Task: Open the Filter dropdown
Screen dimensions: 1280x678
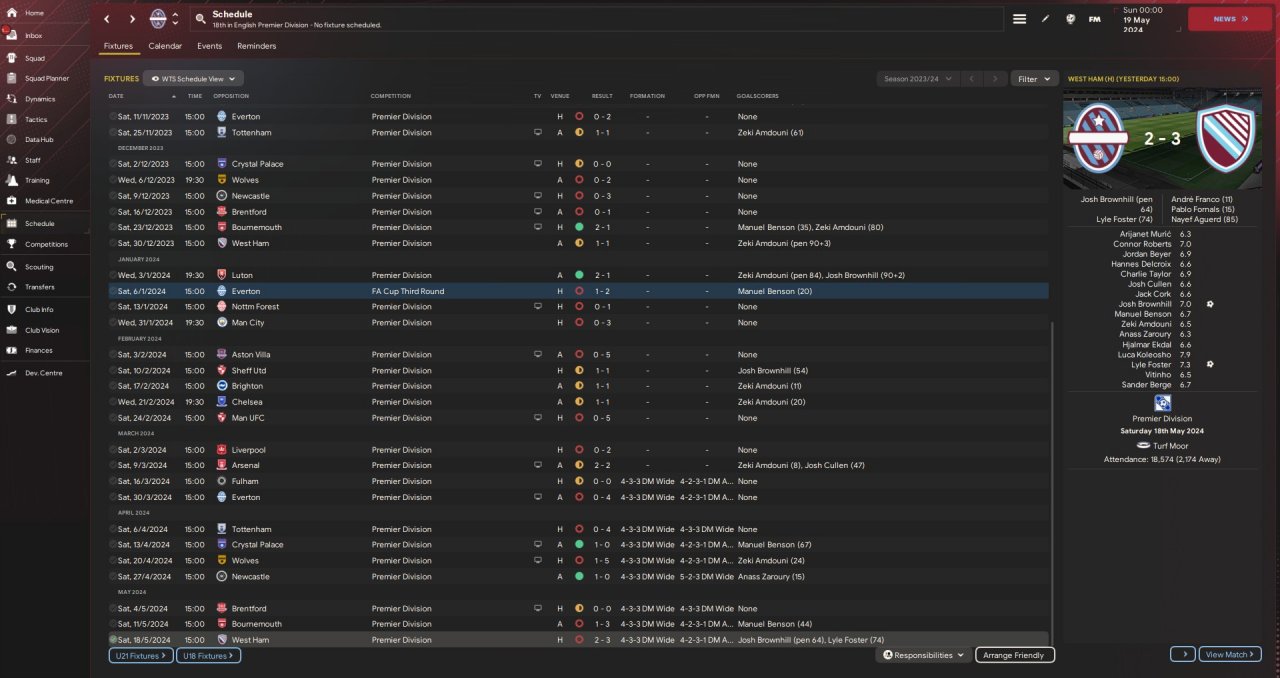Action: pos(1034,78)
